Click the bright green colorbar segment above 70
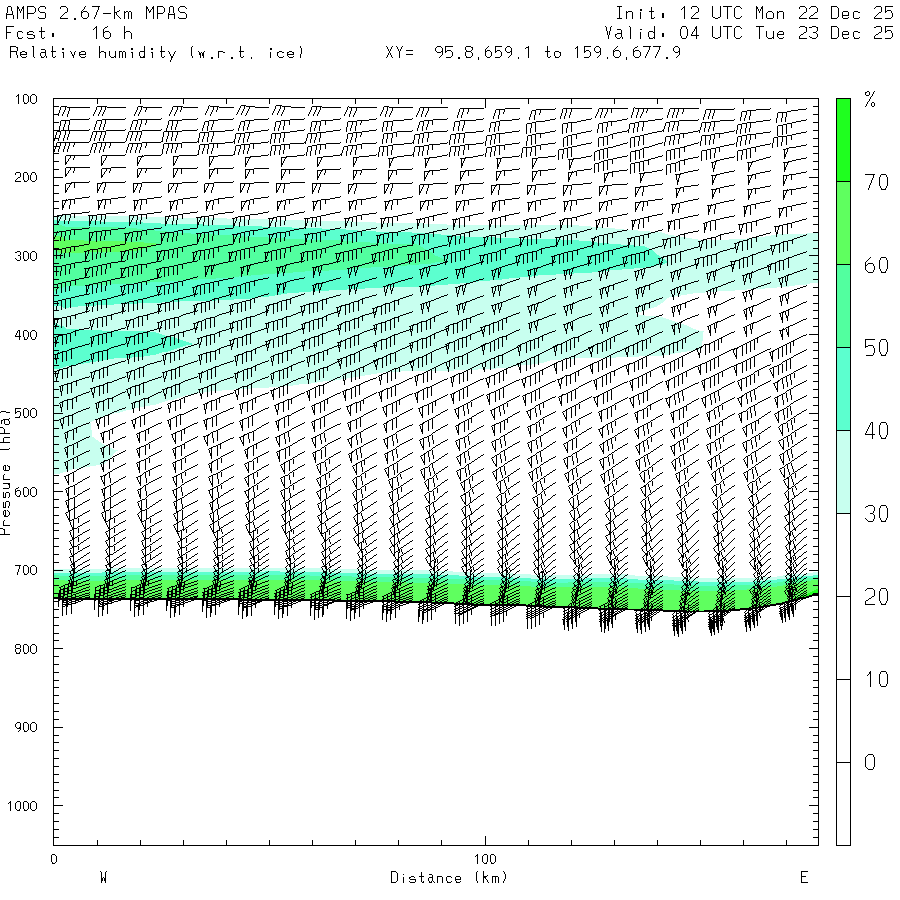The height and width of the screenshot is (900, 900). [x=843, y=140]
